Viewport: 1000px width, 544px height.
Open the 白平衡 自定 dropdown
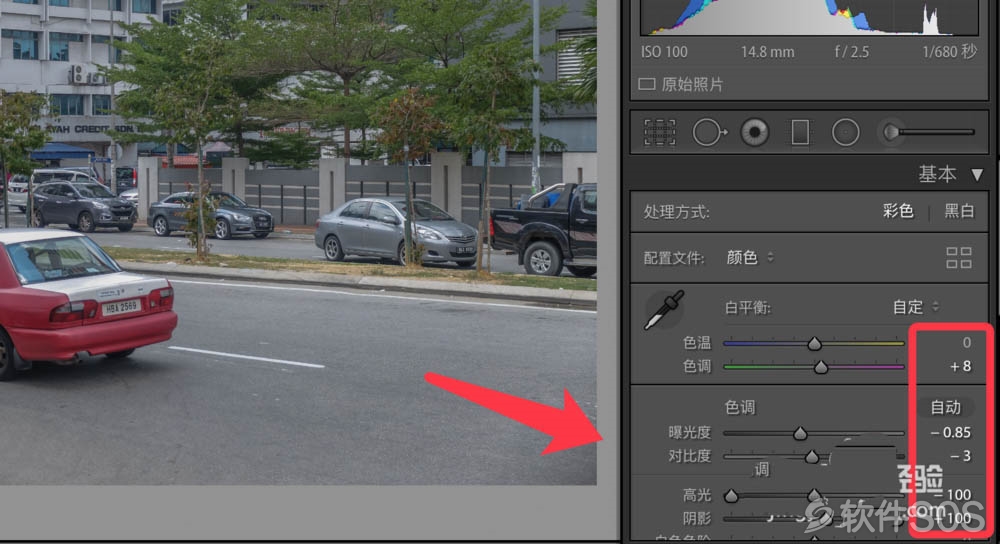(915, 307)
